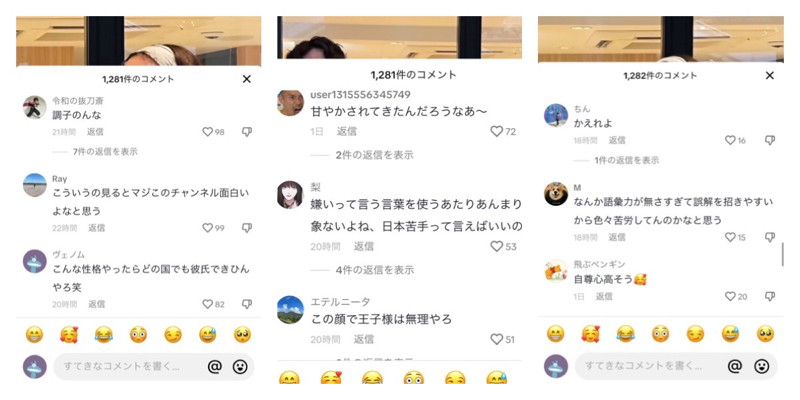Reply to 令和の抜刀斎's comment via 返信
The width and height of the screenshot is (800, 400).
[95, 132]
